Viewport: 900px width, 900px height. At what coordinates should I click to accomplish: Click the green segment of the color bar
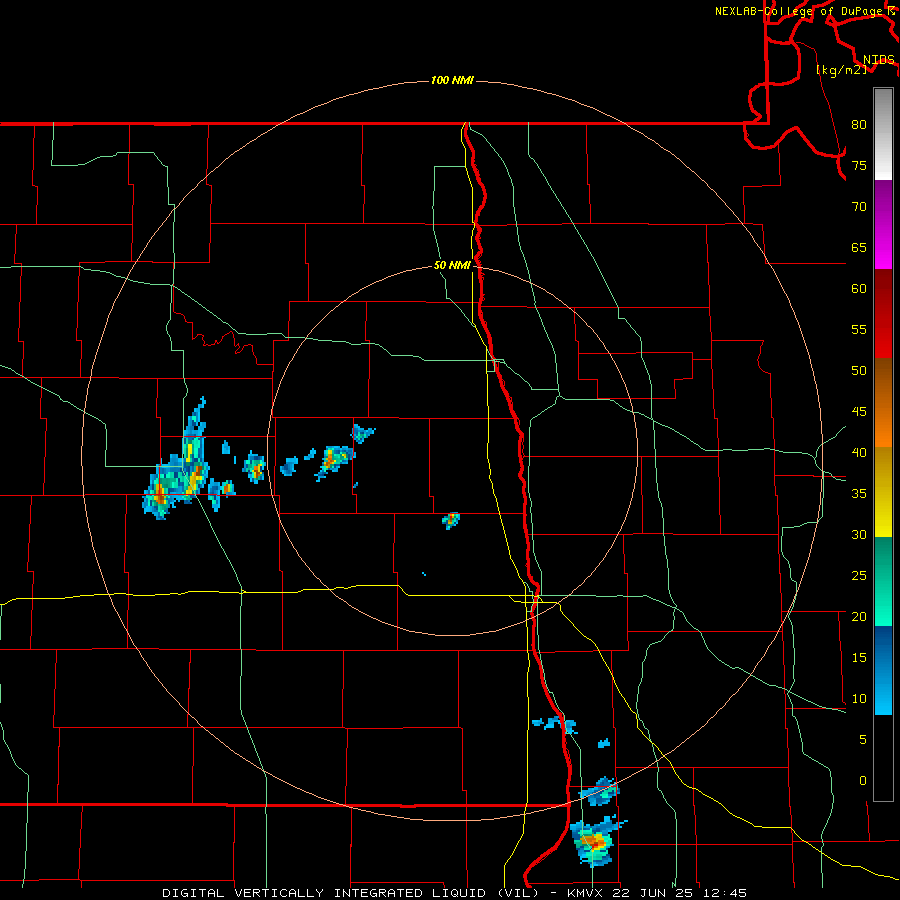pyautogui.click(x=883, y=581)
